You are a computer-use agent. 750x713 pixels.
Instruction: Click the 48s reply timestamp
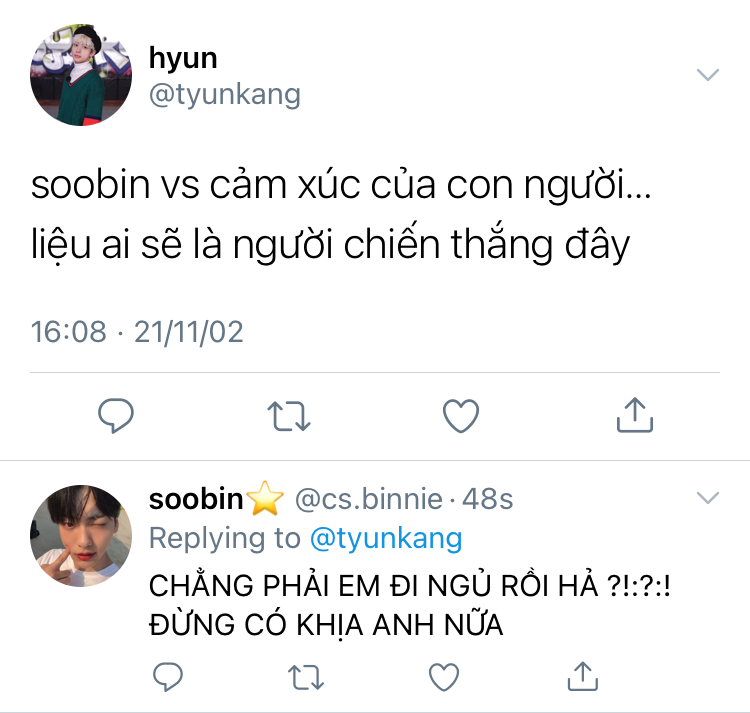(487, 499)
